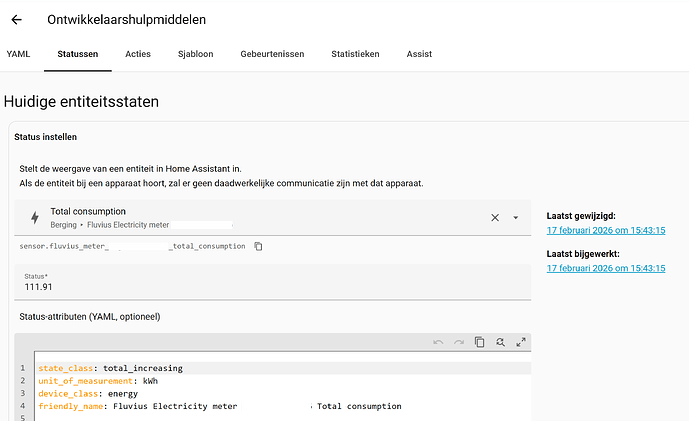Click the unit_of_measurement line

coord(98,381)
